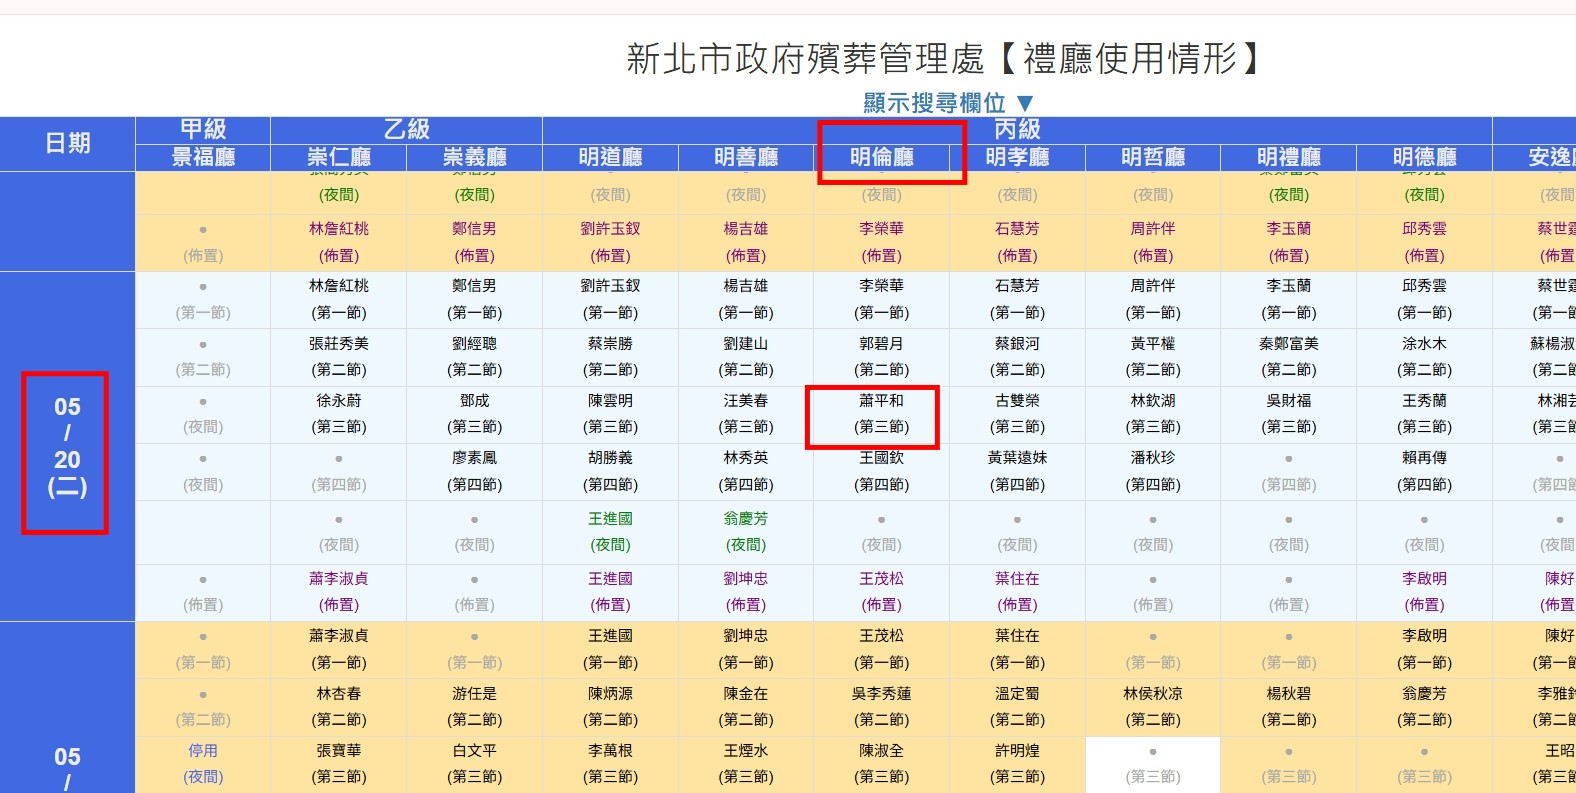Select the 廖素鳳 (第四節) cell
This screenshot has width=1576, height=793.
point(475,471)
